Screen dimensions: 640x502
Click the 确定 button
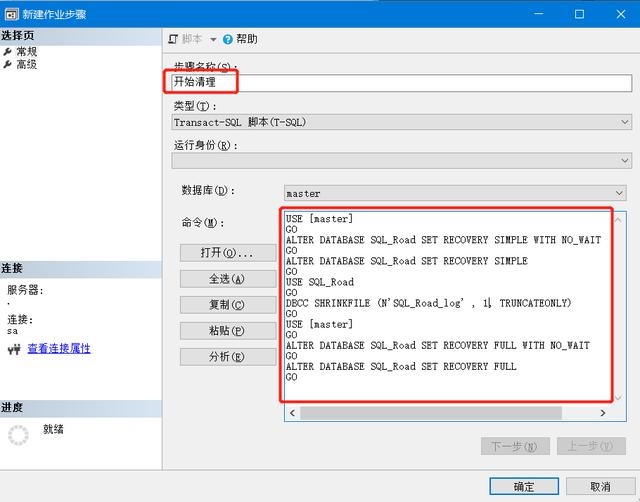(524, 486)
